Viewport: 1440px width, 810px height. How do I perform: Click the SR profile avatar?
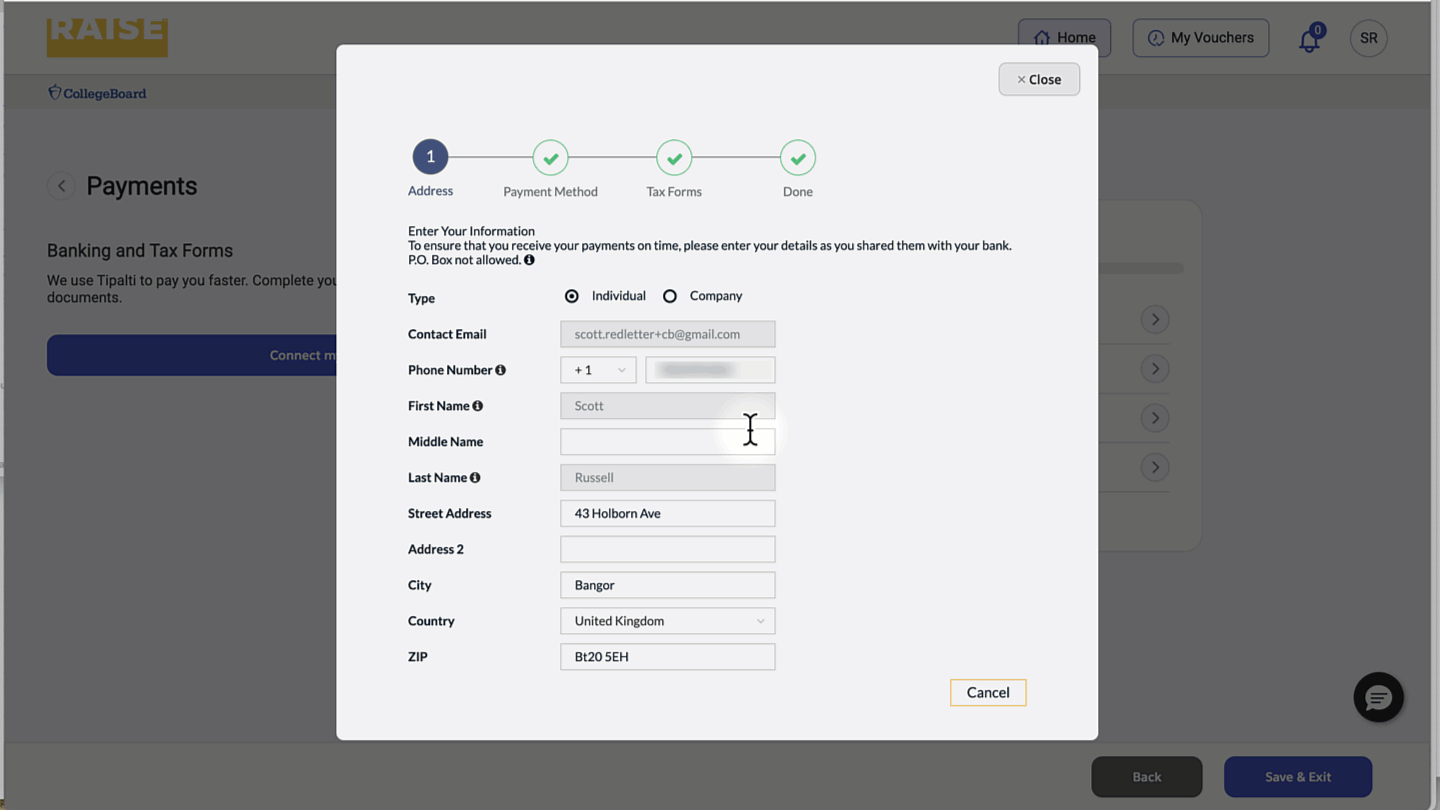1368,38
